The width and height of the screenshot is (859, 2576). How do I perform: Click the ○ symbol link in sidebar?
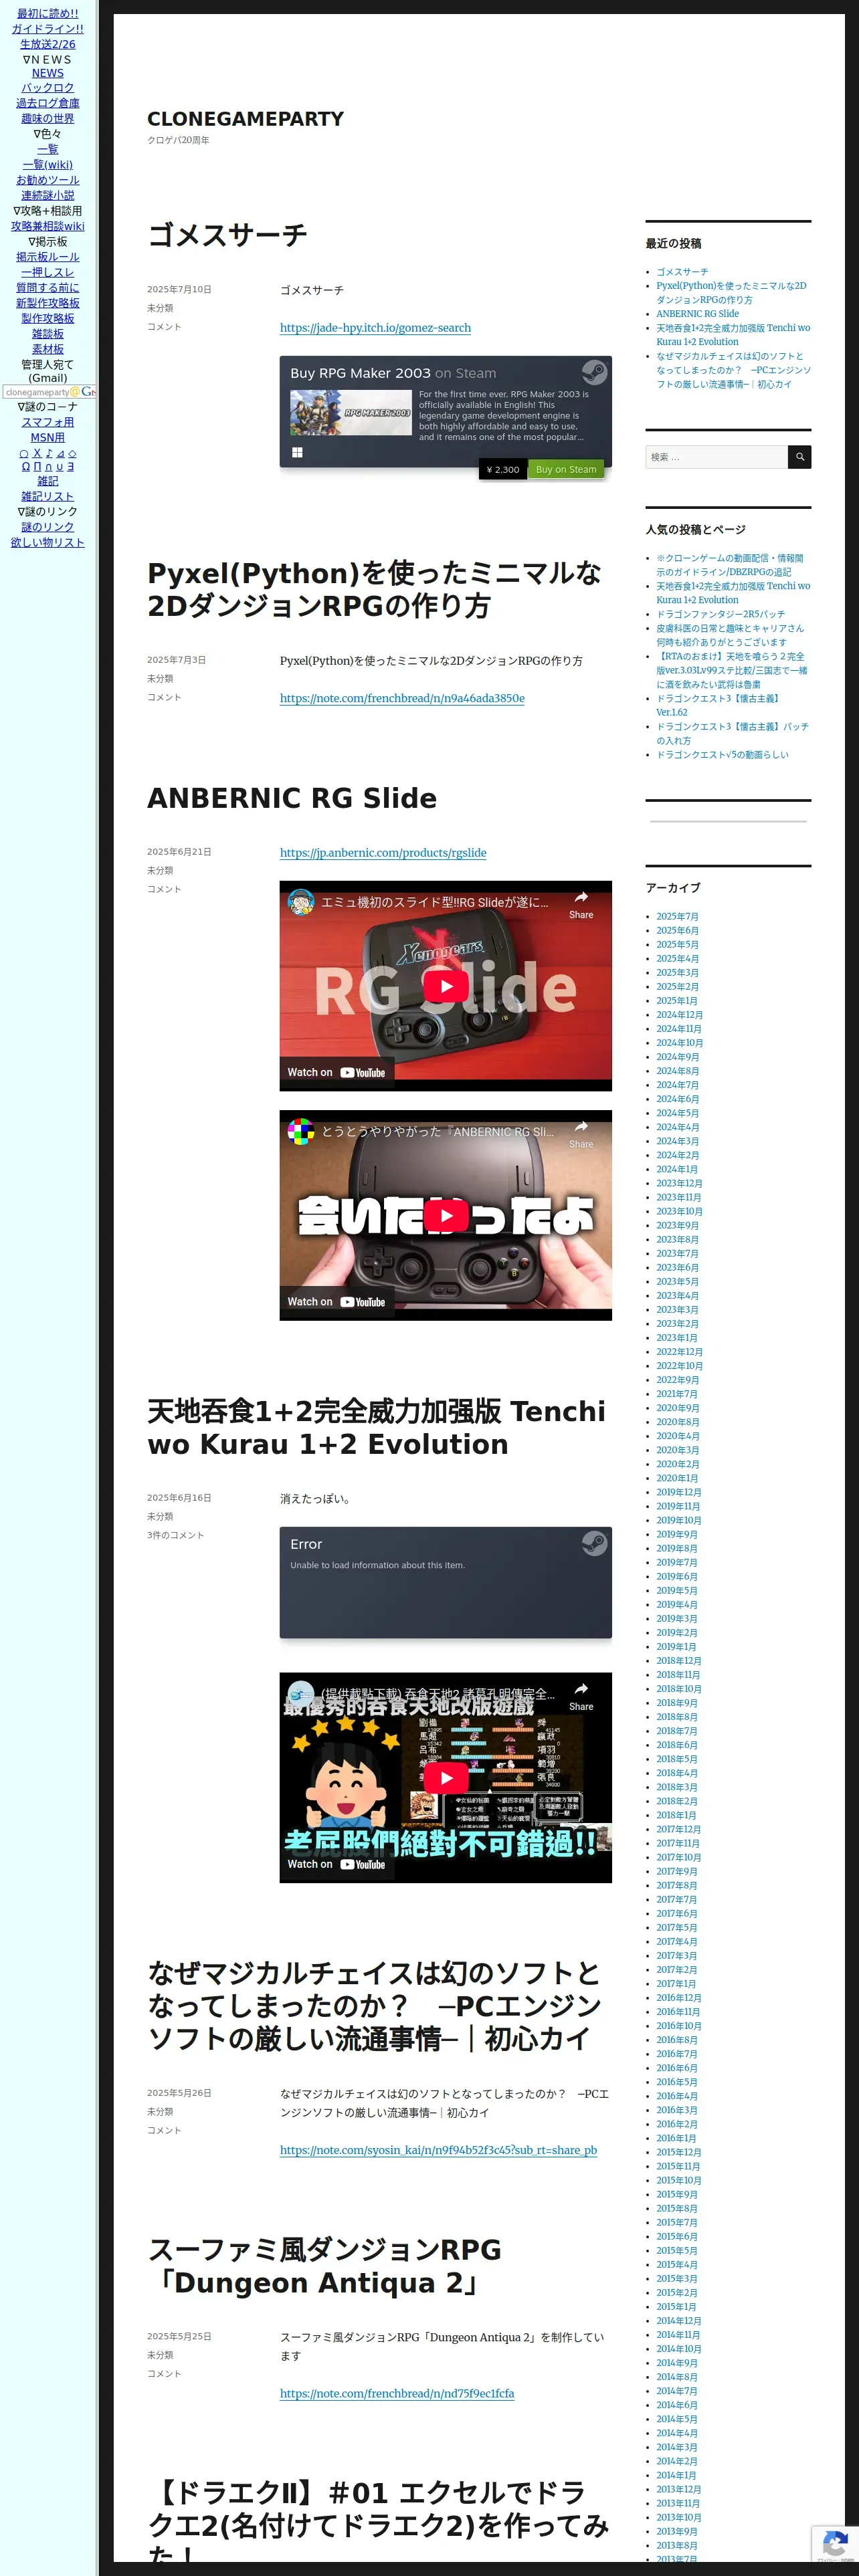(x=24, y=453)
